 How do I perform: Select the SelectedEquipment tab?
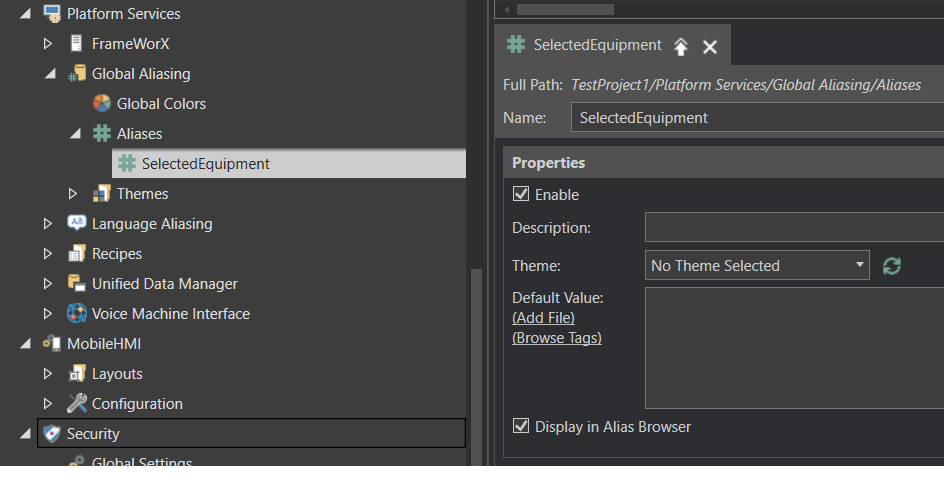point(597,45)
